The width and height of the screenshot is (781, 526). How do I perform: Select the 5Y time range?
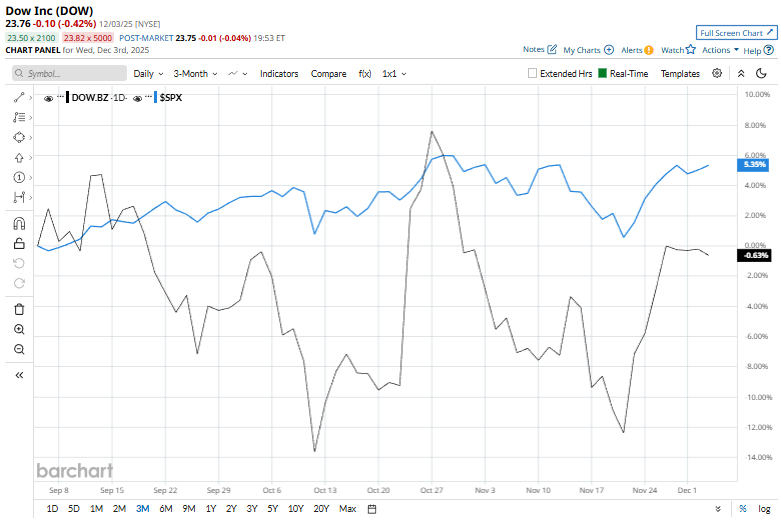click(272, 509)
